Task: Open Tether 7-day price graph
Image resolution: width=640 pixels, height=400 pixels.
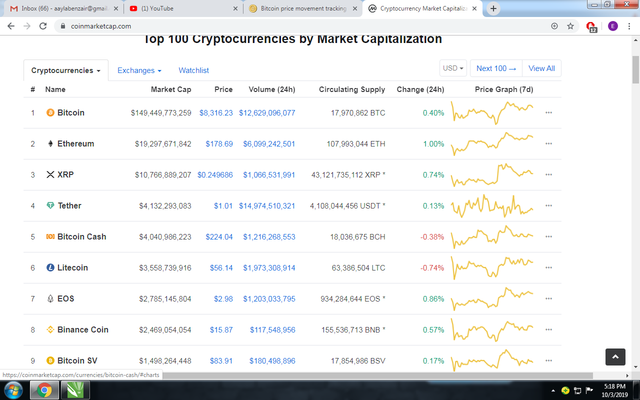Action: 492,206
